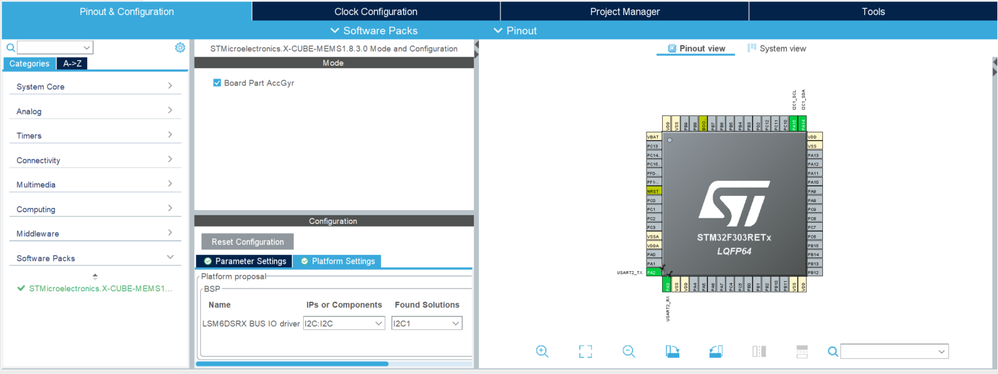Toggle the Board Part AccGyr checkbox
998x374 pixels.
217,83
